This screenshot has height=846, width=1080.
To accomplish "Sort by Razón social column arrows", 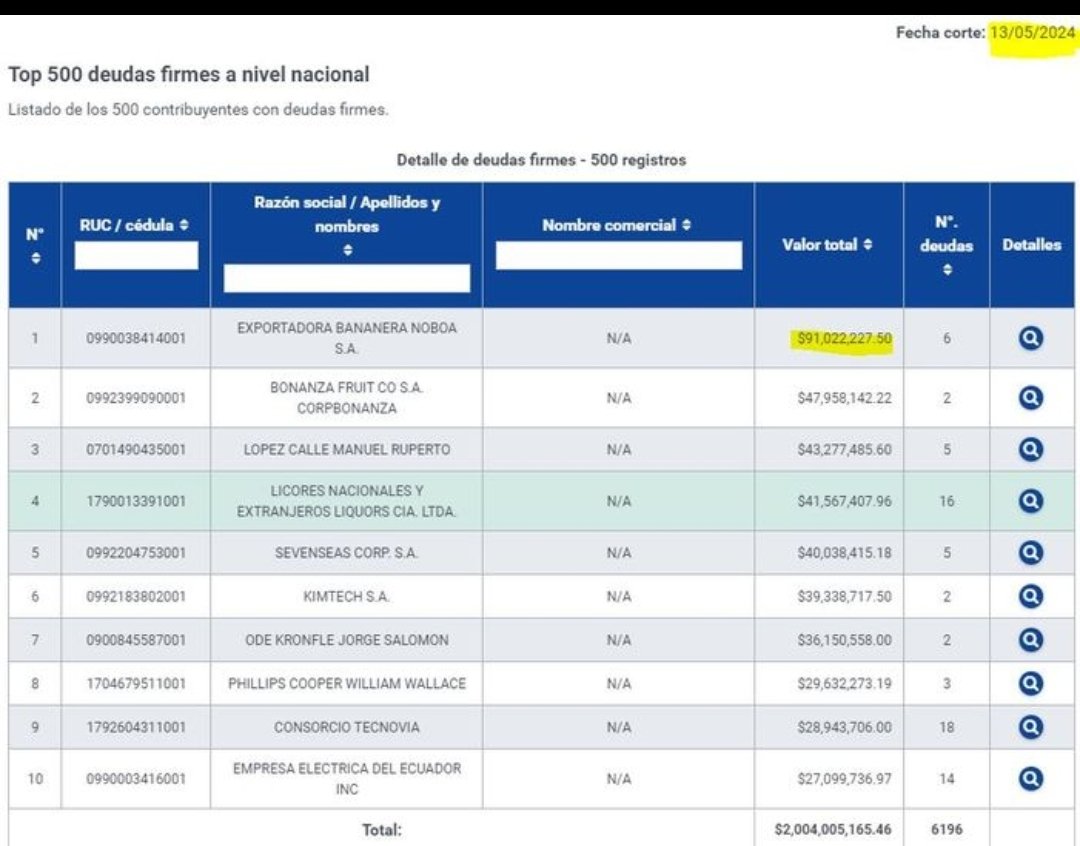I will 348,250.
